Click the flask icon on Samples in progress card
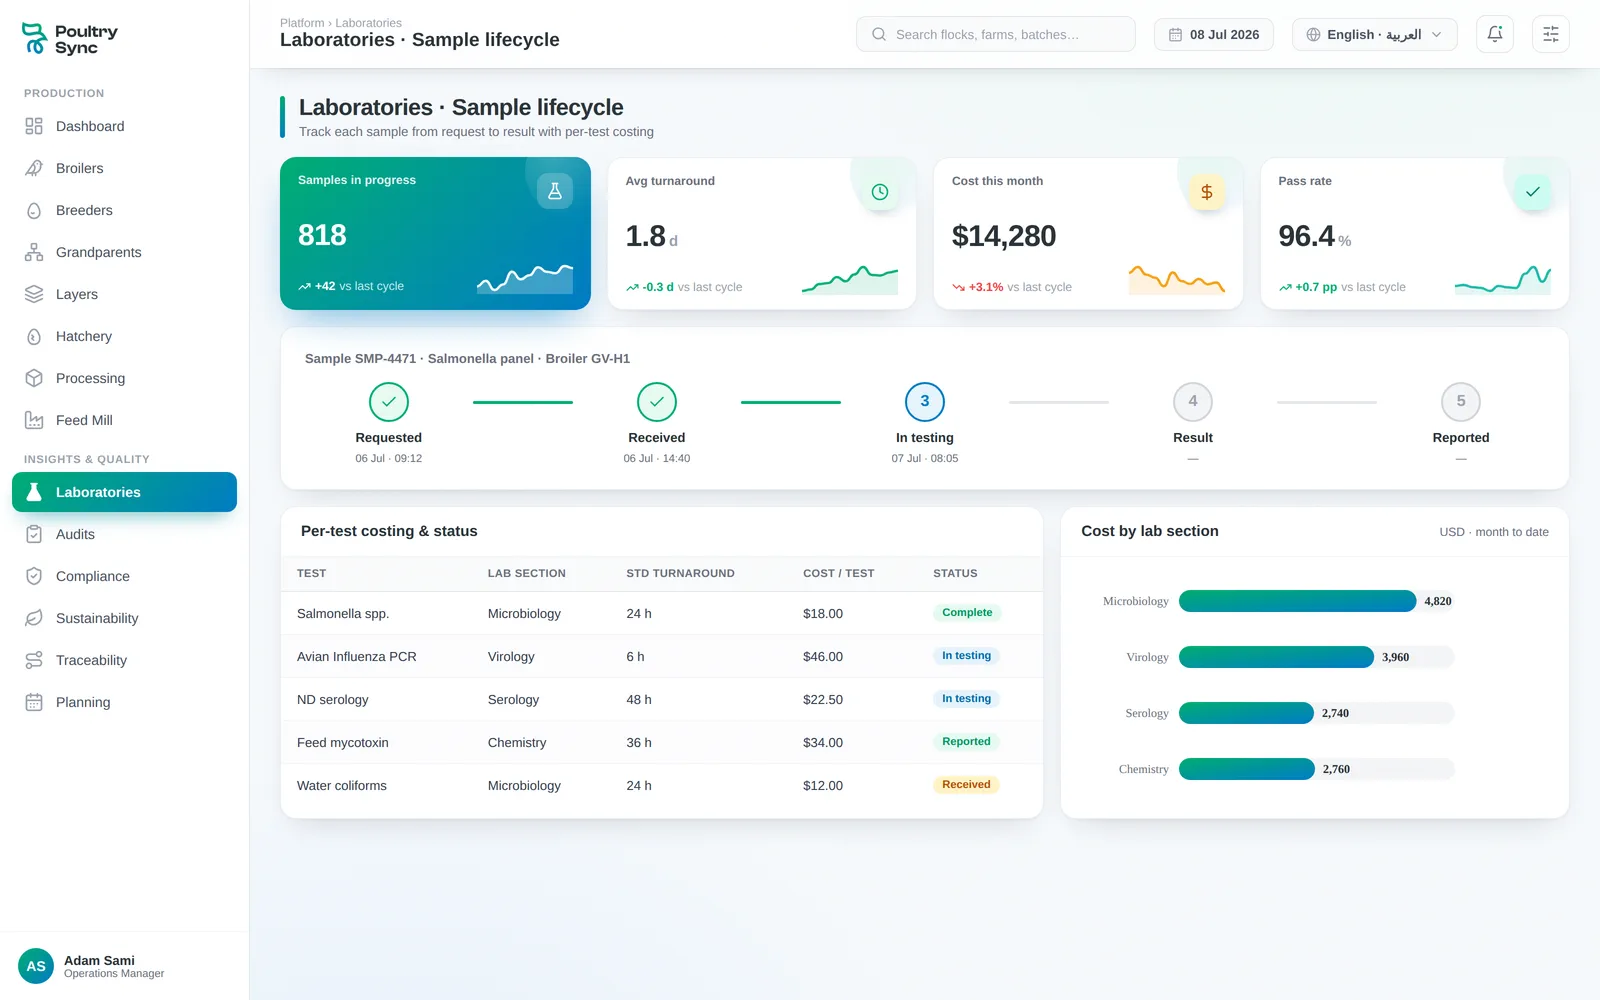 point(555,191)
